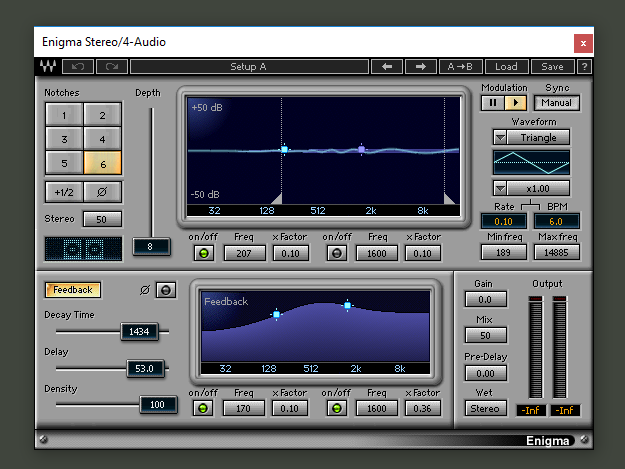The image size is (625, 469).
Task: Select 1 notch
Action: [x=64, y=115]
